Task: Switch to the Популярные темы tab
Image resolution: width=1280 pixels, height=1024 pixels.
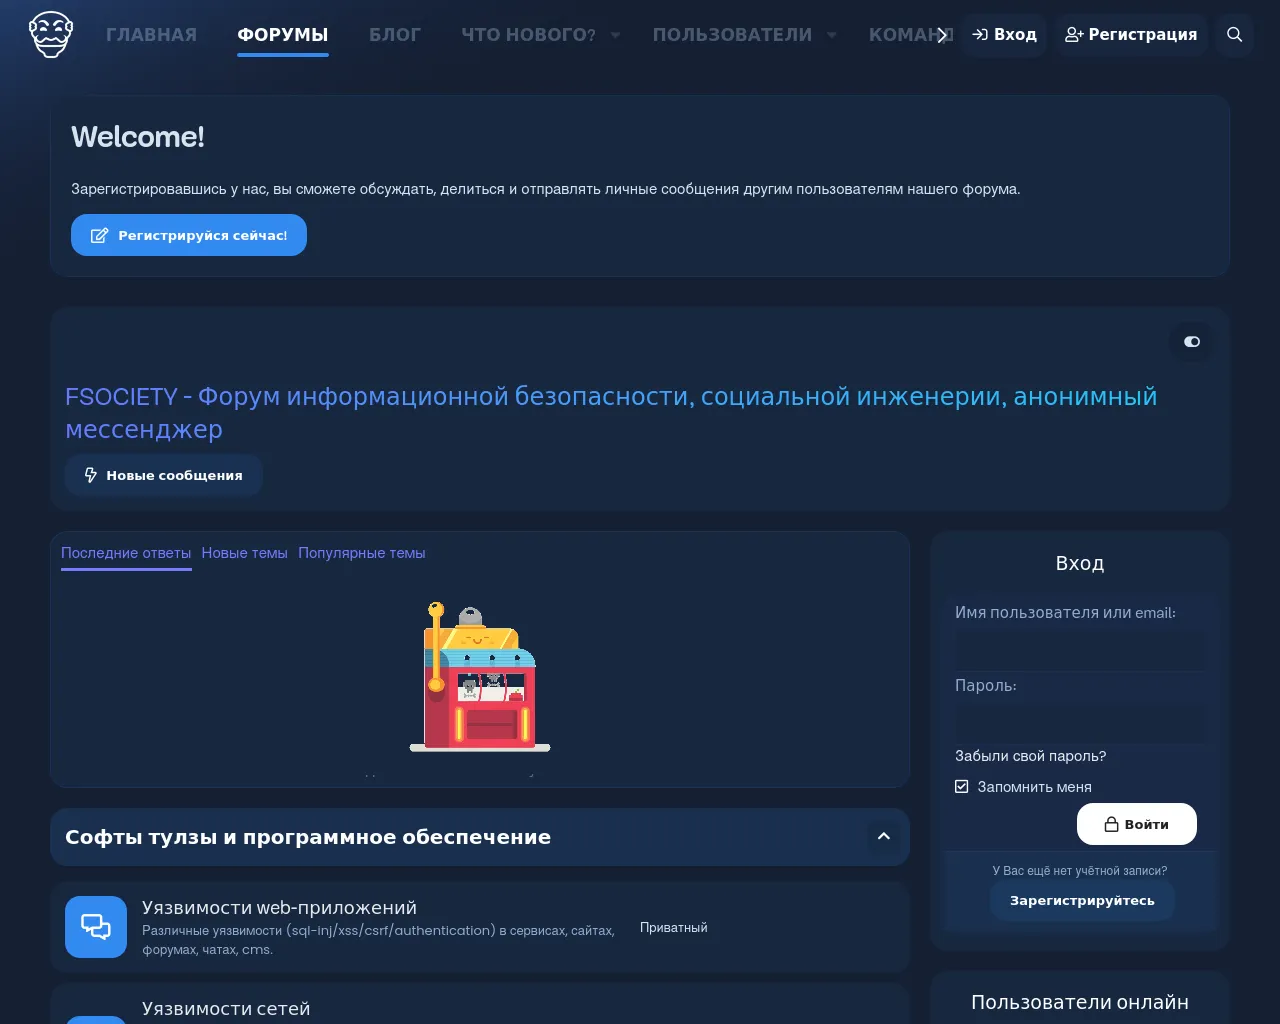Action: tap(362, 553)
